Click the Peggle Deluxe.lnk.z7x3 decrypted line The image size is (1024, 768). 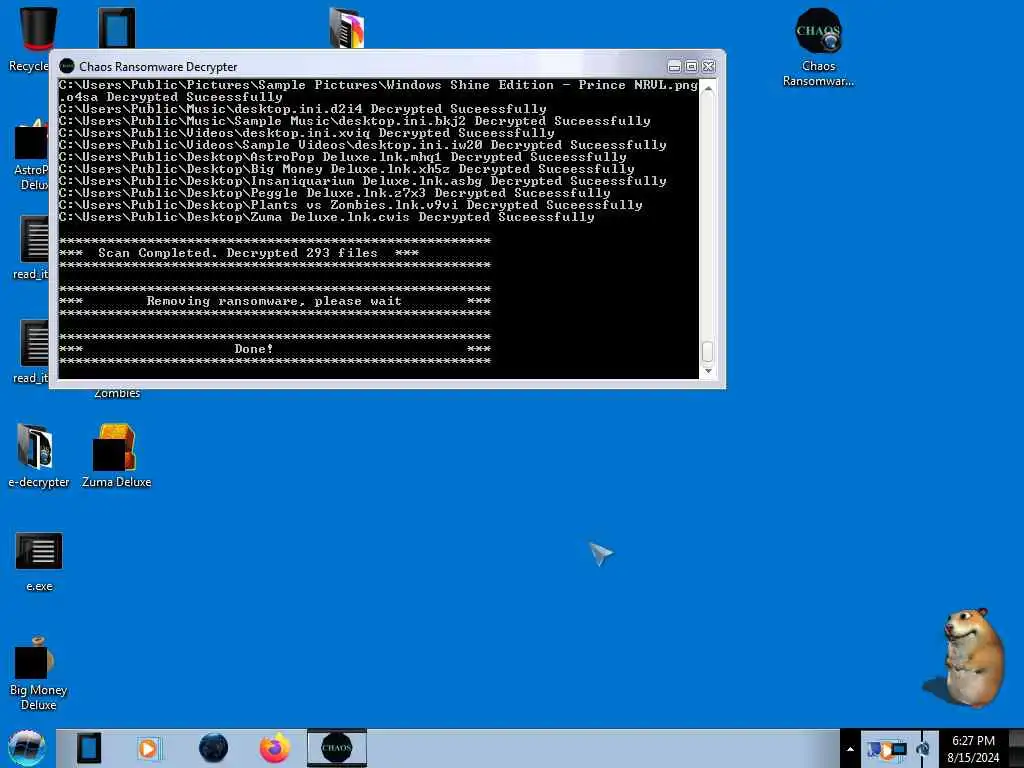[x=334, y=193]
